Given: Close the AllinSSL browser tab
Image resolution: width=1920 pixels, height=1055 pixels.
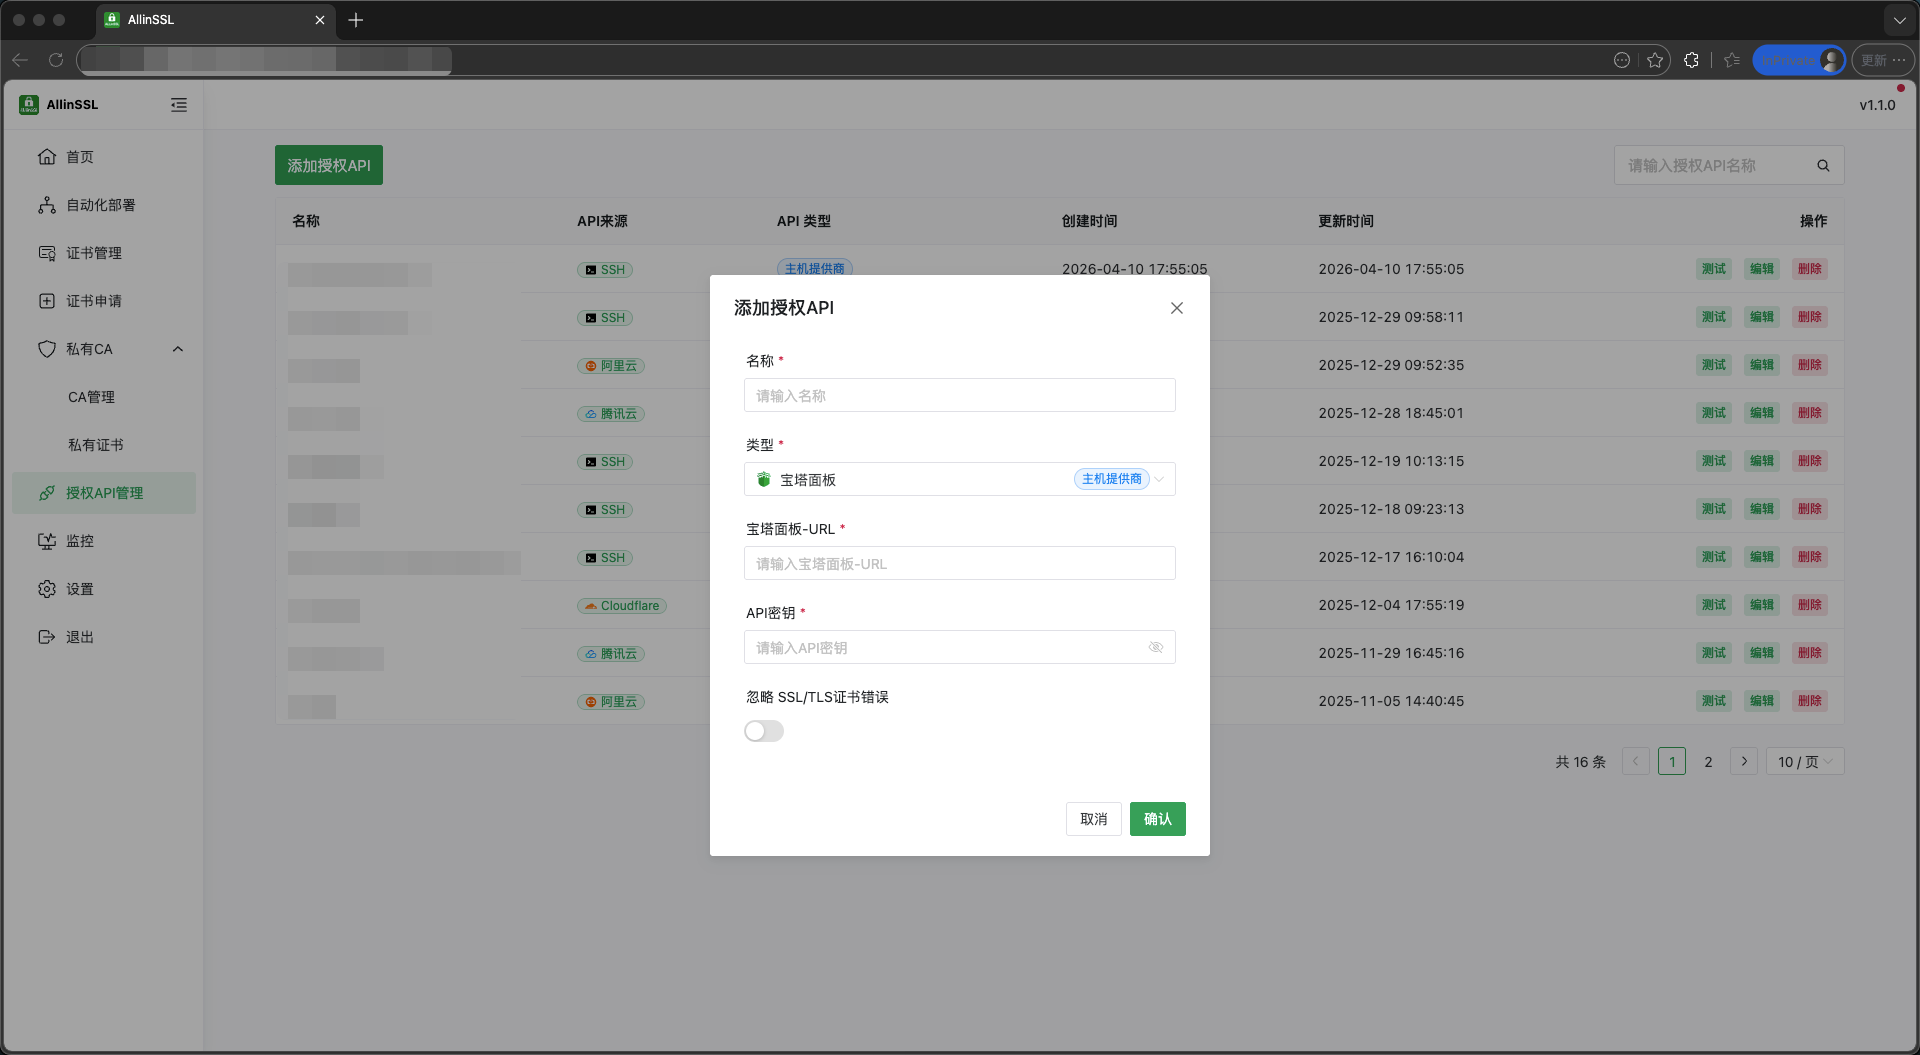Looking at the screenshot, I should (320, 20).
